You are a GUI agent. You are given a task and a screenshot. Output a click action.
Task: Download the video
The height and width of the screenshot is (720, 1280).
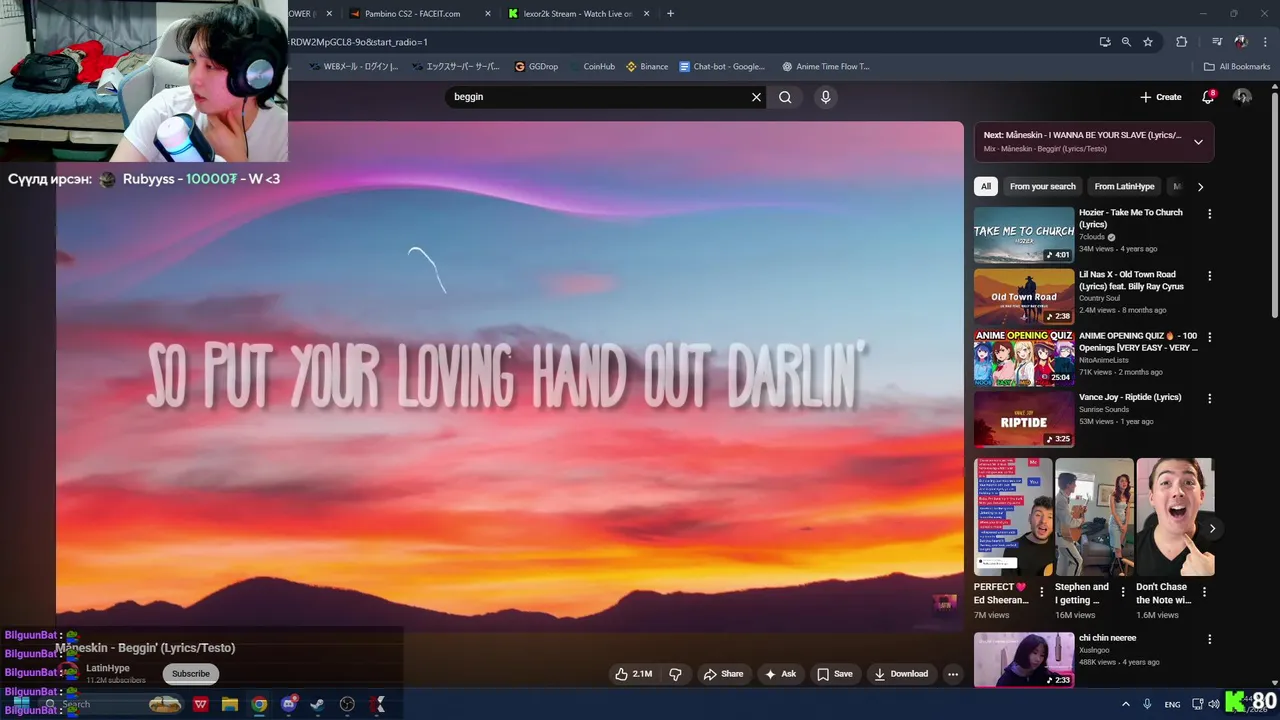tap(901, 674)
